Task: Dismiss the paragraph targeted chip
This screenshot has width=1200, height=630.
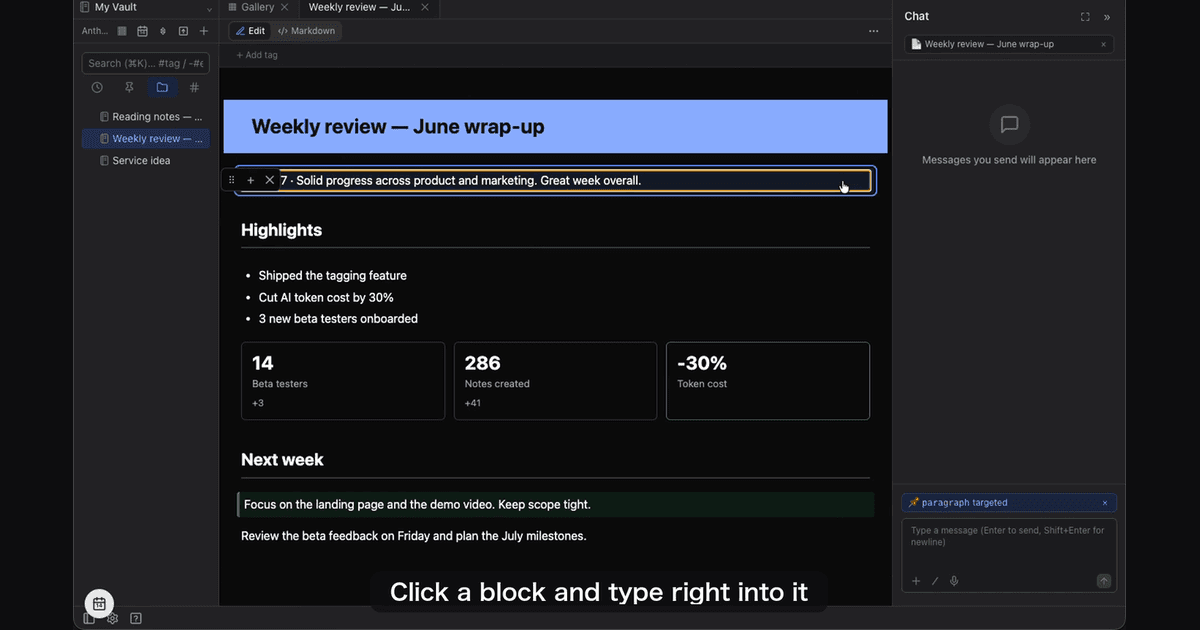Action: tap(1105, 503)
